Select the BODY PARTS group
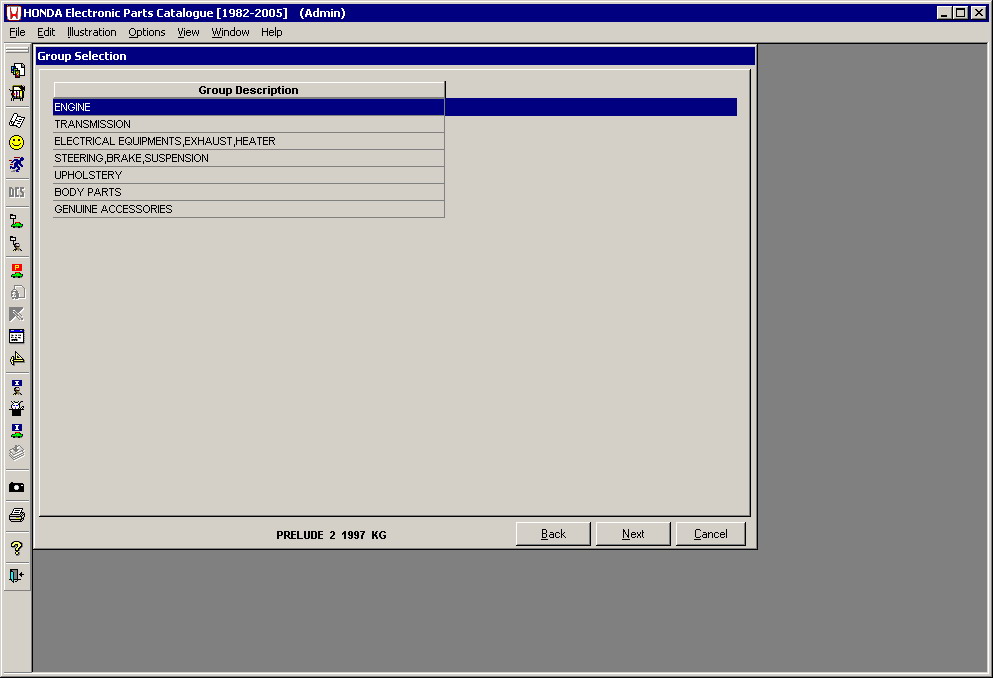The width and height of the screenshot is (993, 678). pos(248,192)
